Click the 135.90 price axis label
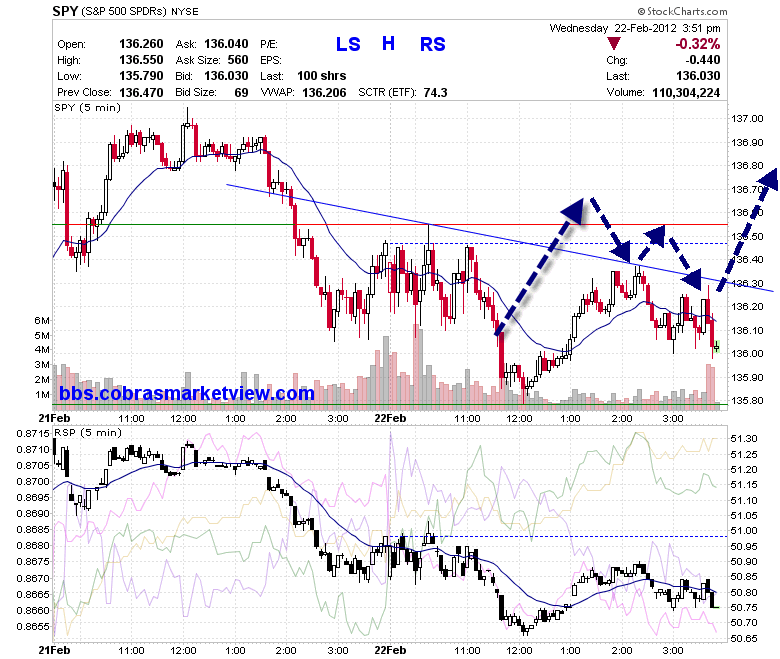780x659 pixels. click(747, 377)
